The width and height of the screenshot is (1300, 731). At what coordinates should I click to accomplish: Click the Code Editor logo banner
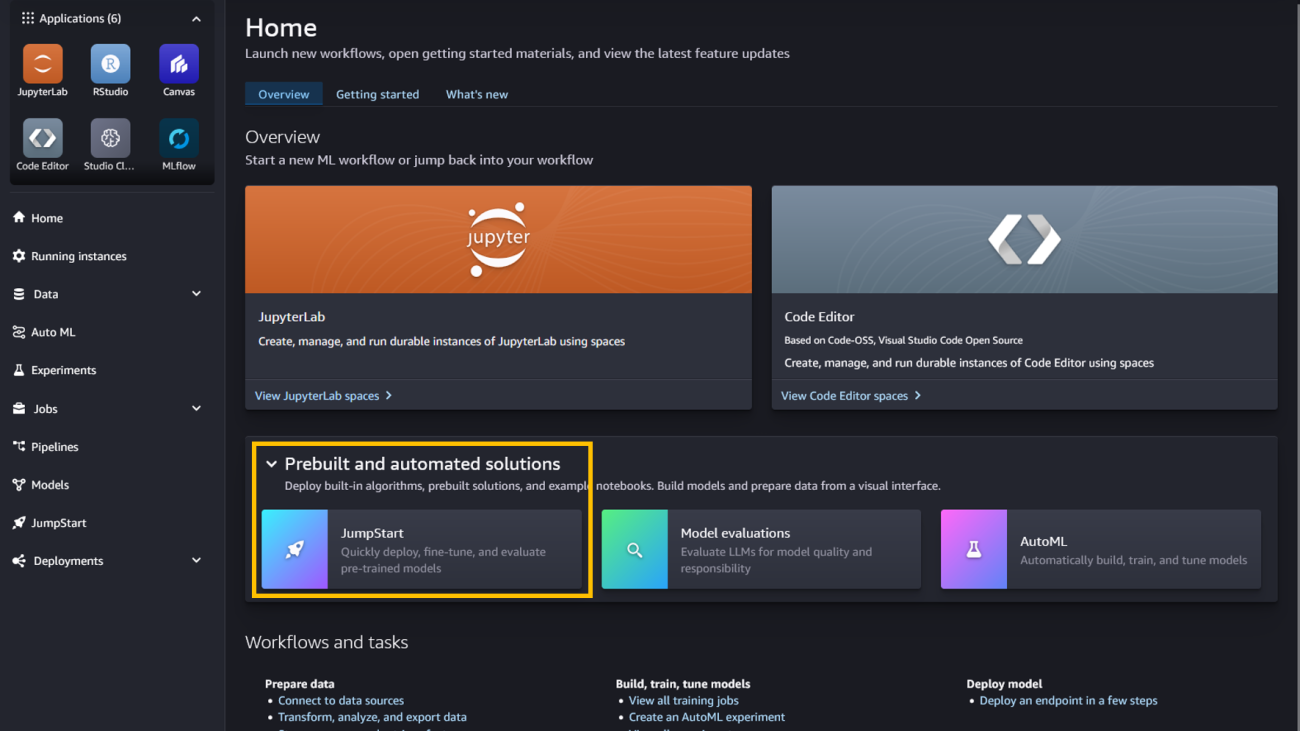click(x=1024, y=239)
